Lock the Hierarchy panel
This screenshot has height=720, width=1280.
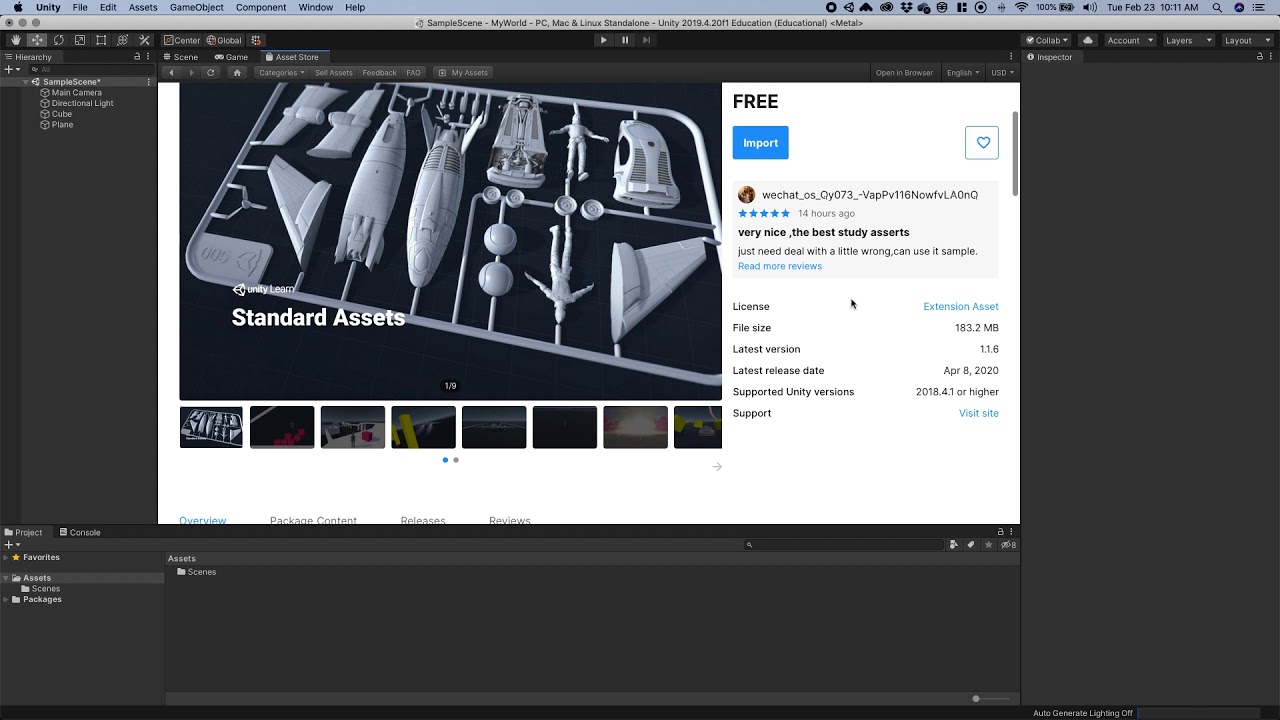click(137, 57)
